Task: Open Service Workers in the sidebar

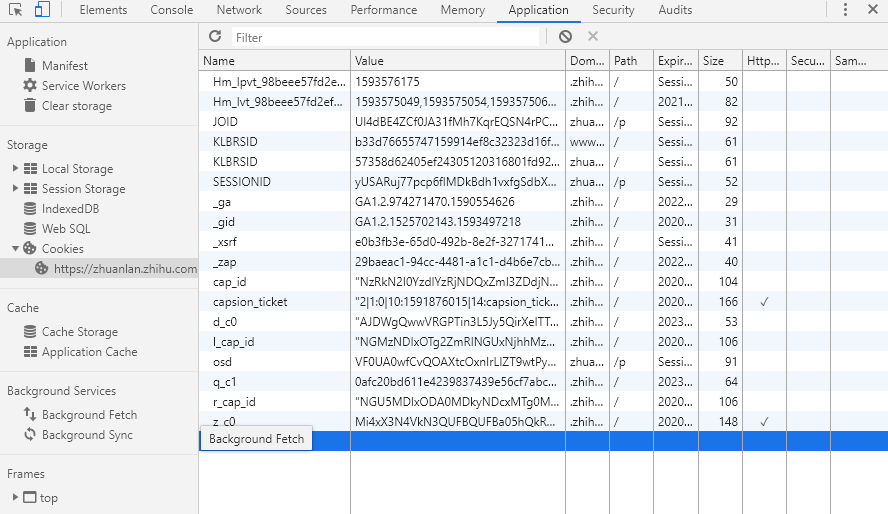Action: click(x=84, y=86)
